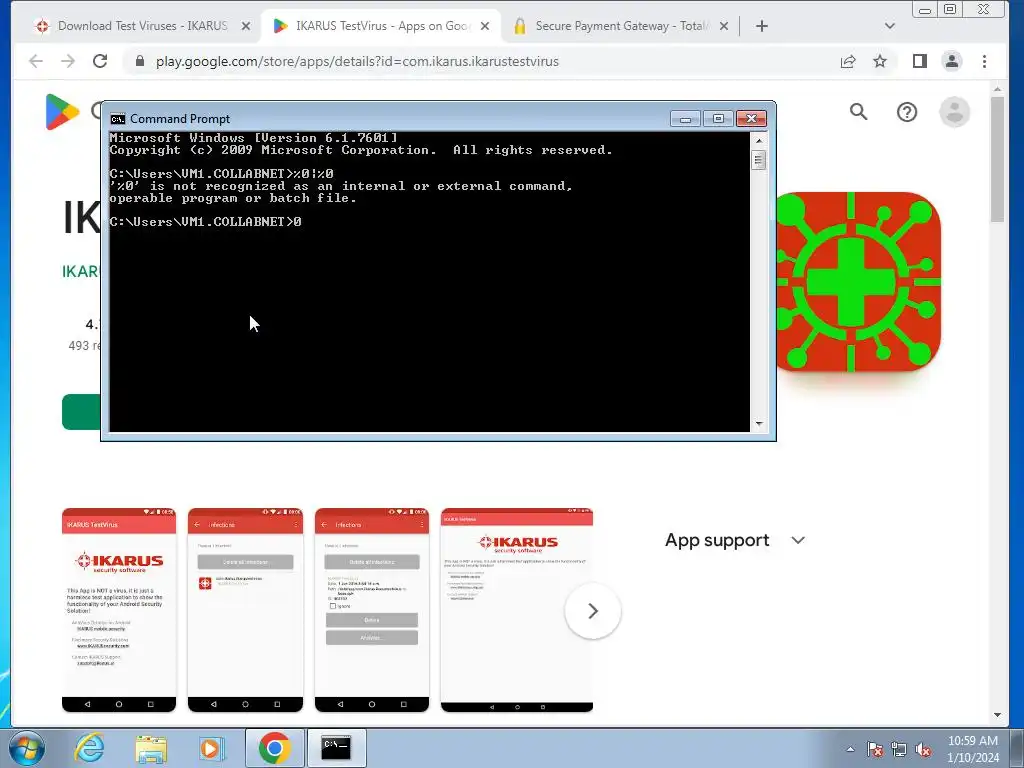Close the Command Prompt window

pos(752,119)
